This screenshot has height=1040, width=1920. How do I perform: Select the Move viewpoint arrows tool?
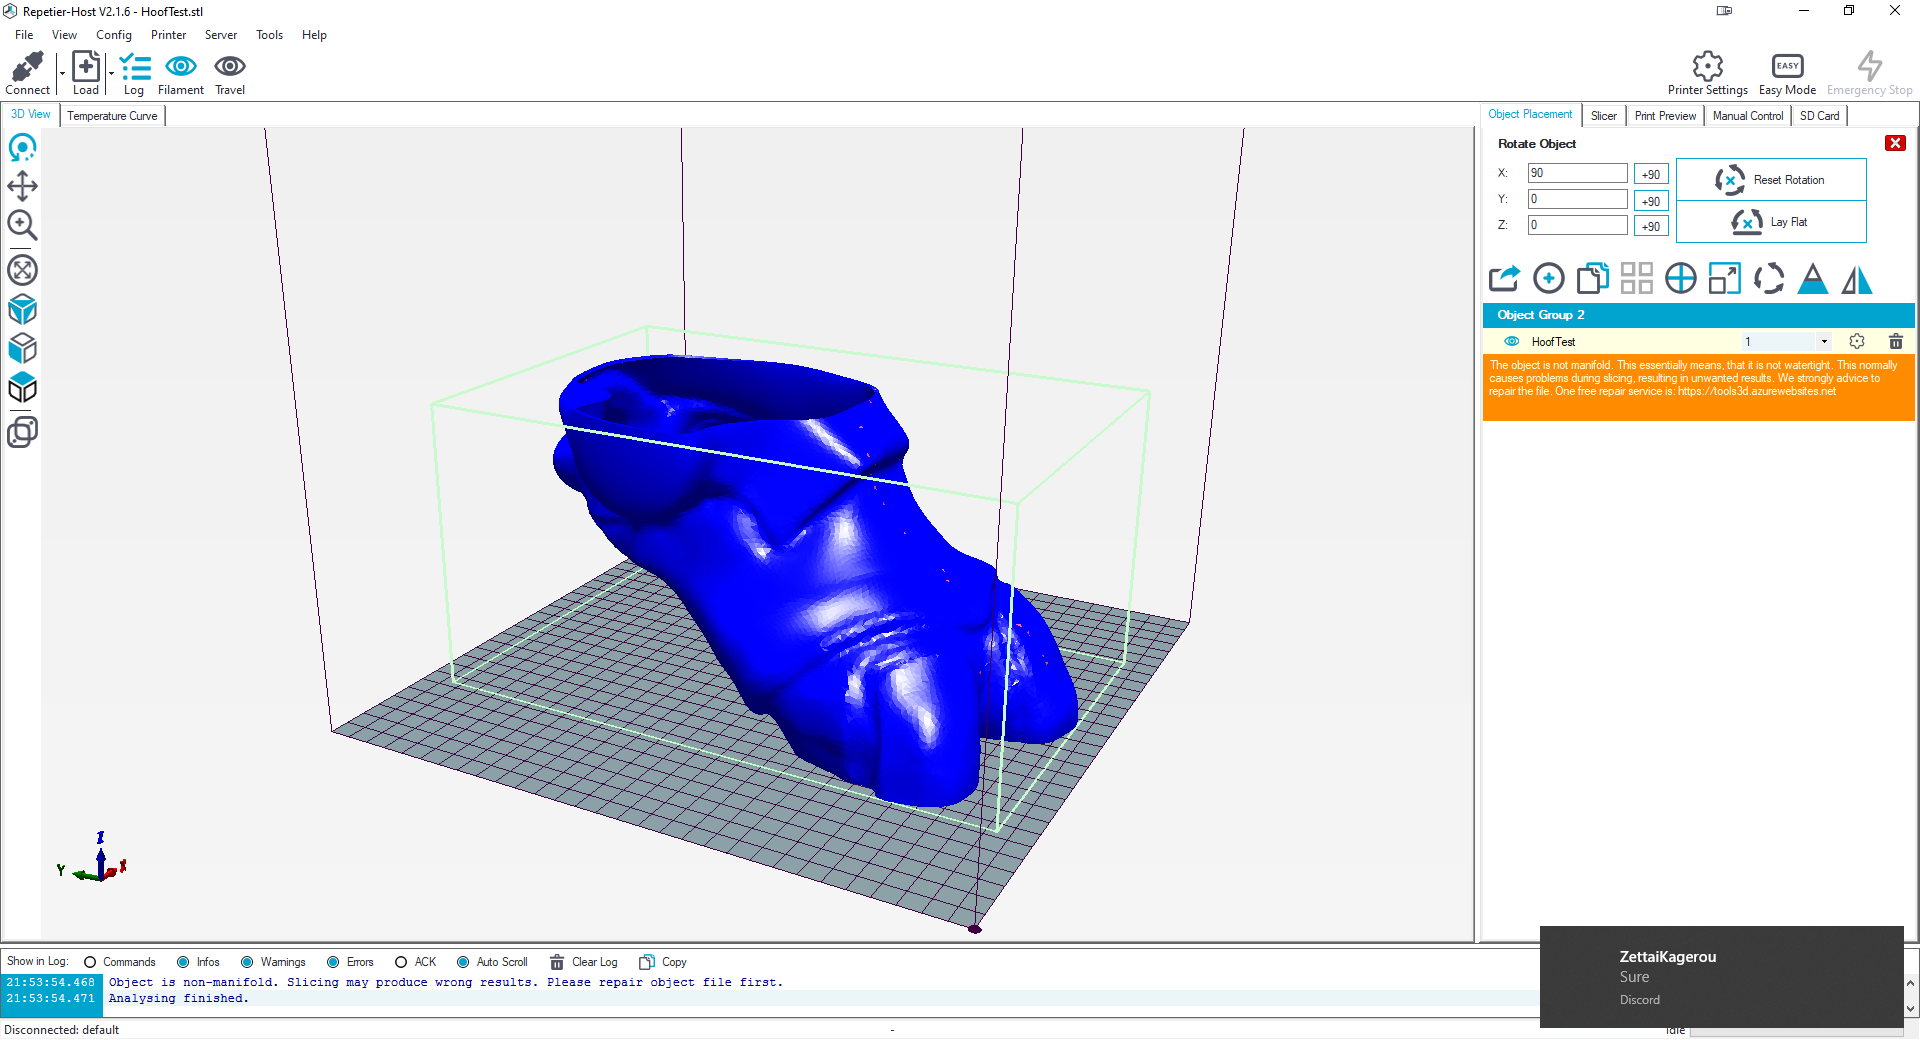pyautogui.click(x=22, y=186)
